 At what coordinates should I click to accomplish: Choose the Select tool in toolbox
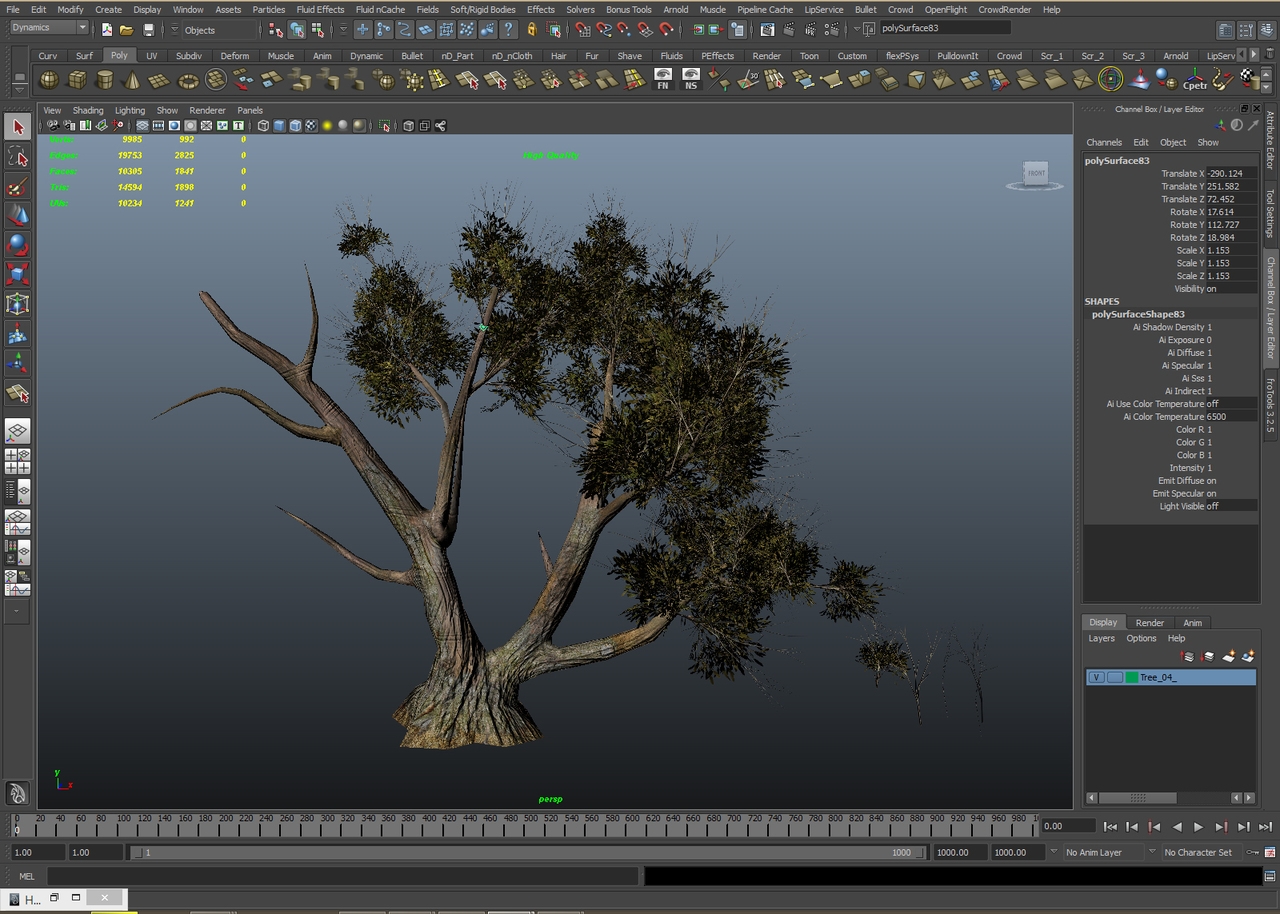[x=17, y=127]
